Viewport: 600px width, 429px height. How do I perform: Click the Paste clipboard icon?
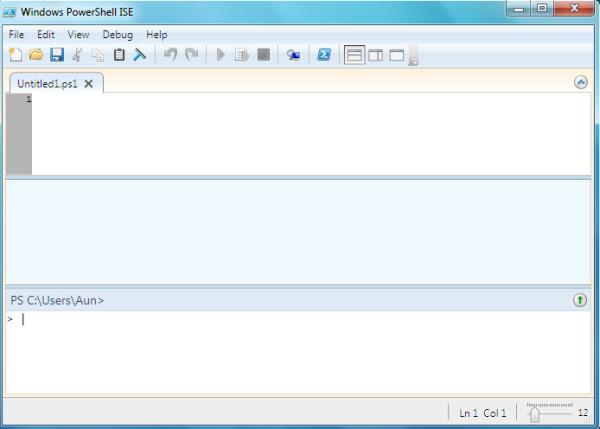pos(119,55)
